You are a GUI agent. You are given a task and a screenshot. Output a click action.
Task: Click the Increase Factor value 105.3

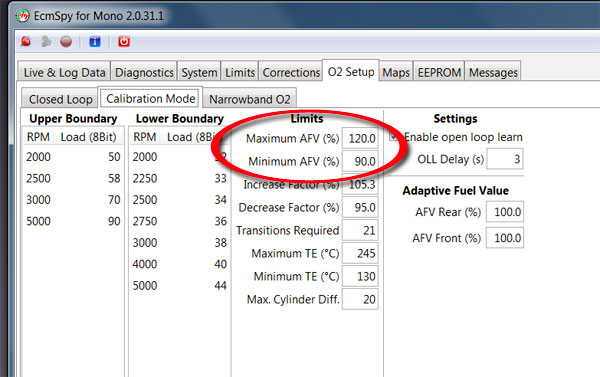click(360, 184)
